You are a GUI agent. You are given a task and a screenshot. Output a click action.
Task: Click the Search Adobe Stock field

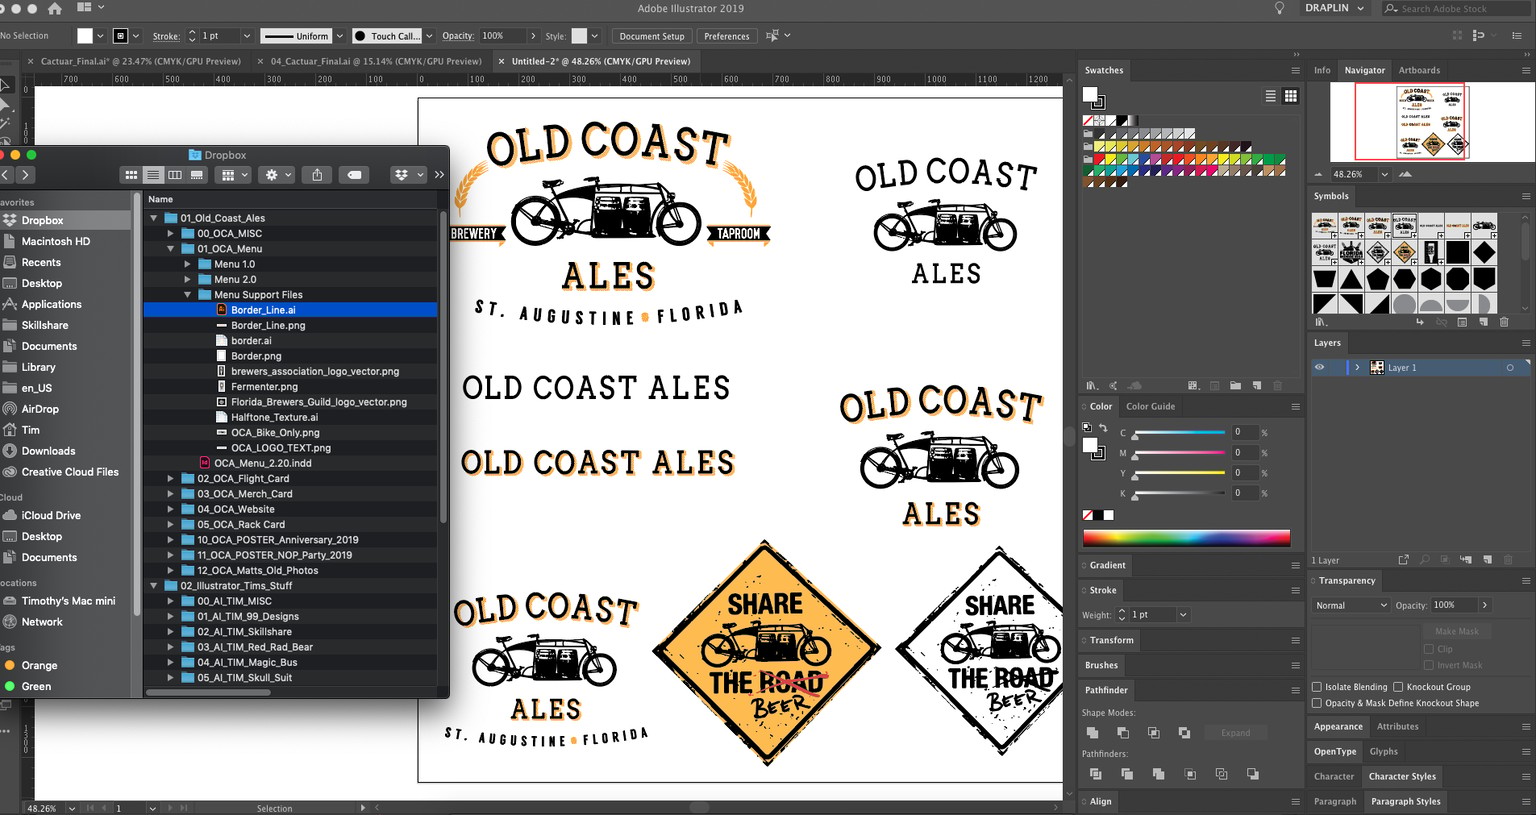(x=1457, y=8)
